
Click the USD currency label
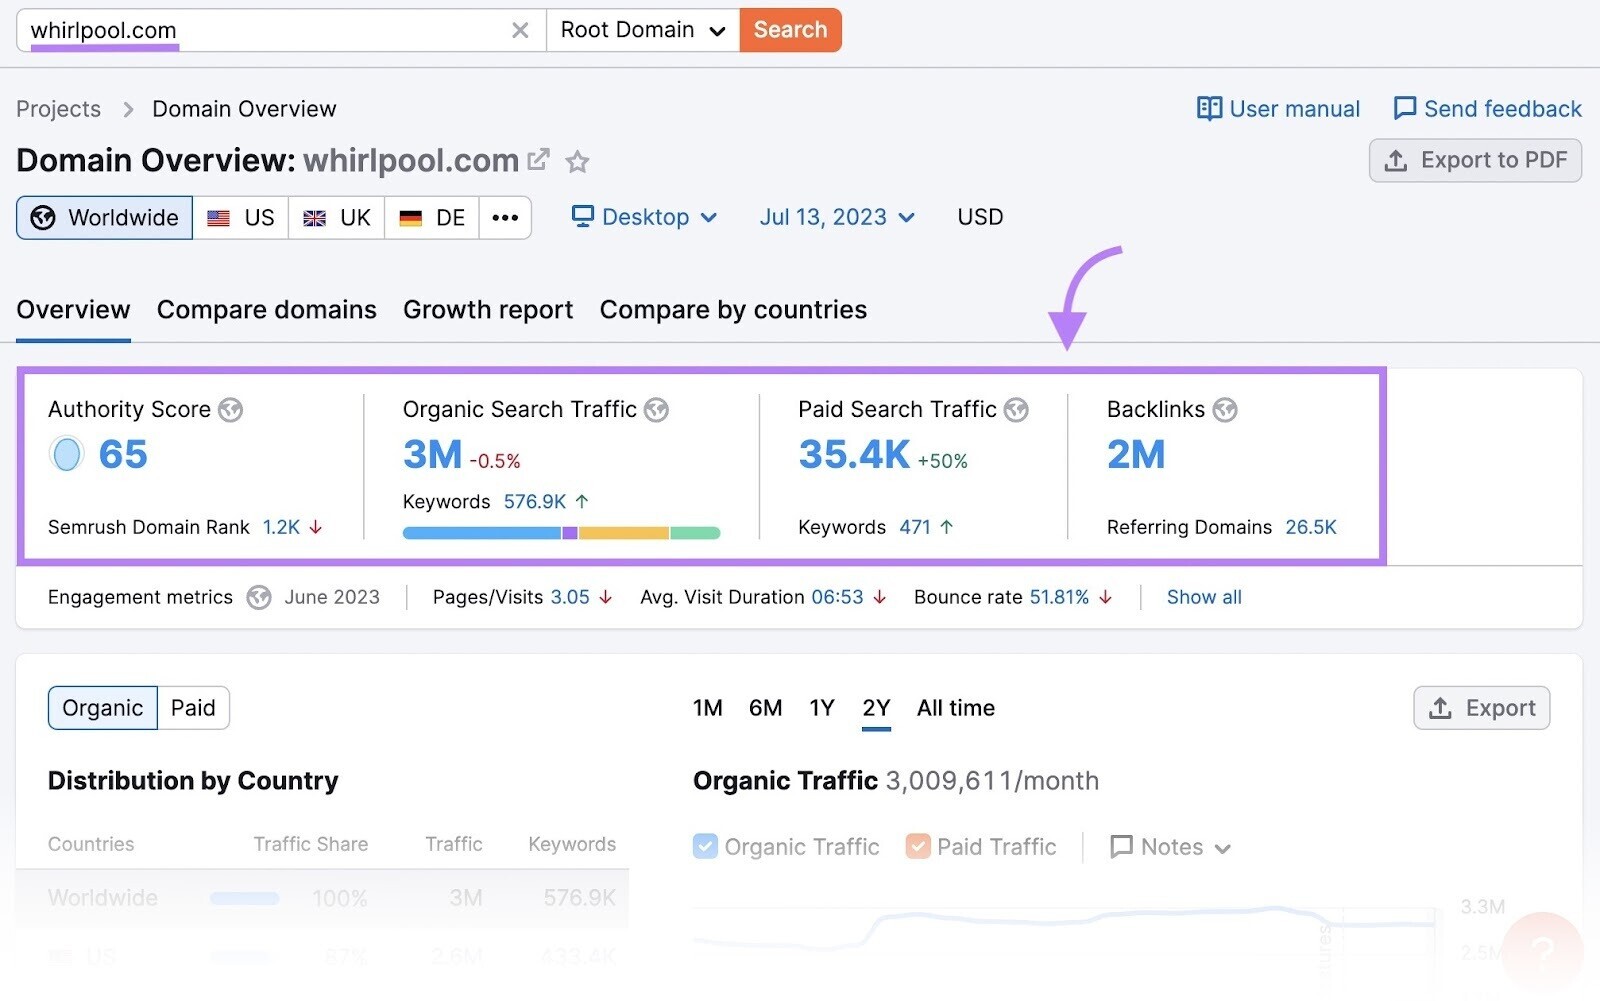980,217
